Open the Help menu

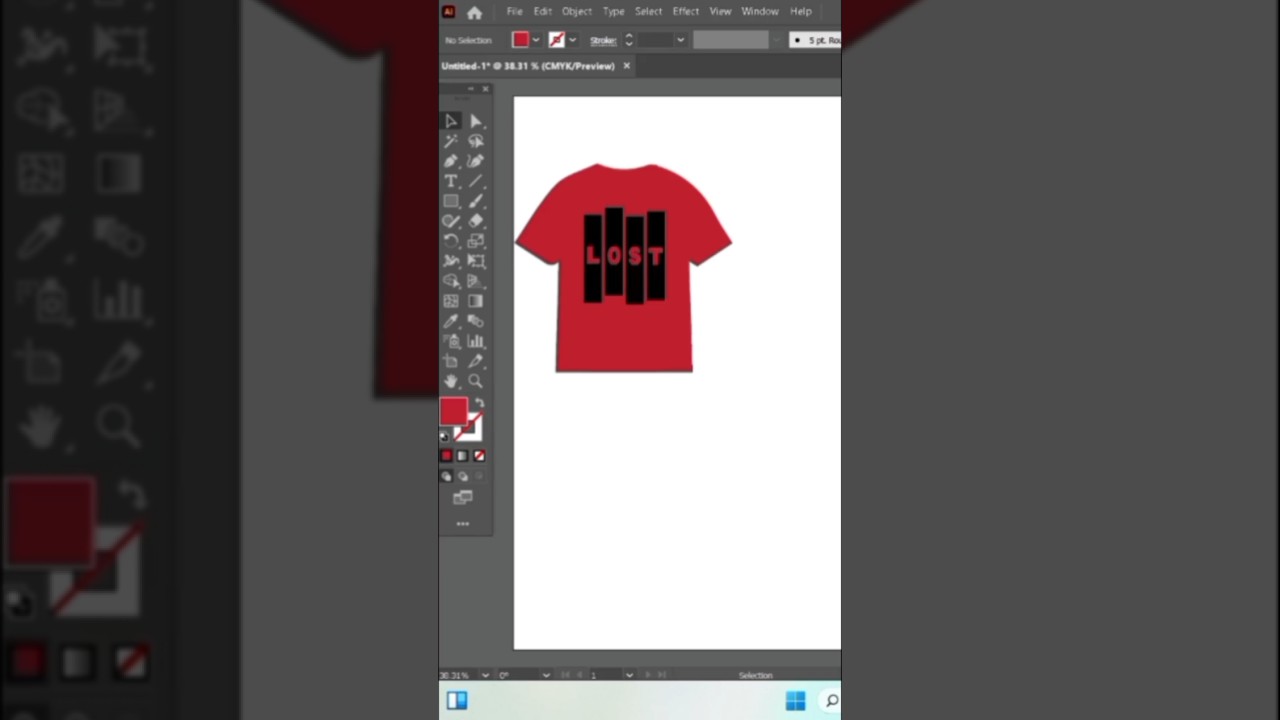click(x=801, y=11)
